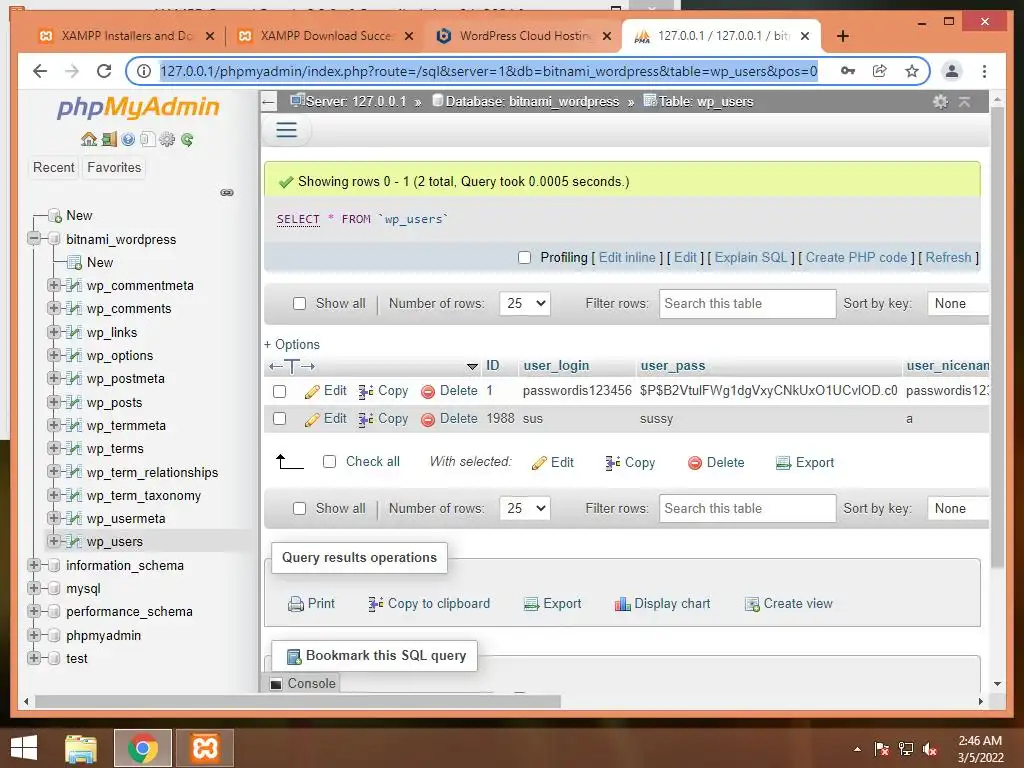Open phpMyAdmin home icon in sidebar
This screenshot has width=1024, height=768.
pyautogui.click(x=89, y=139)
